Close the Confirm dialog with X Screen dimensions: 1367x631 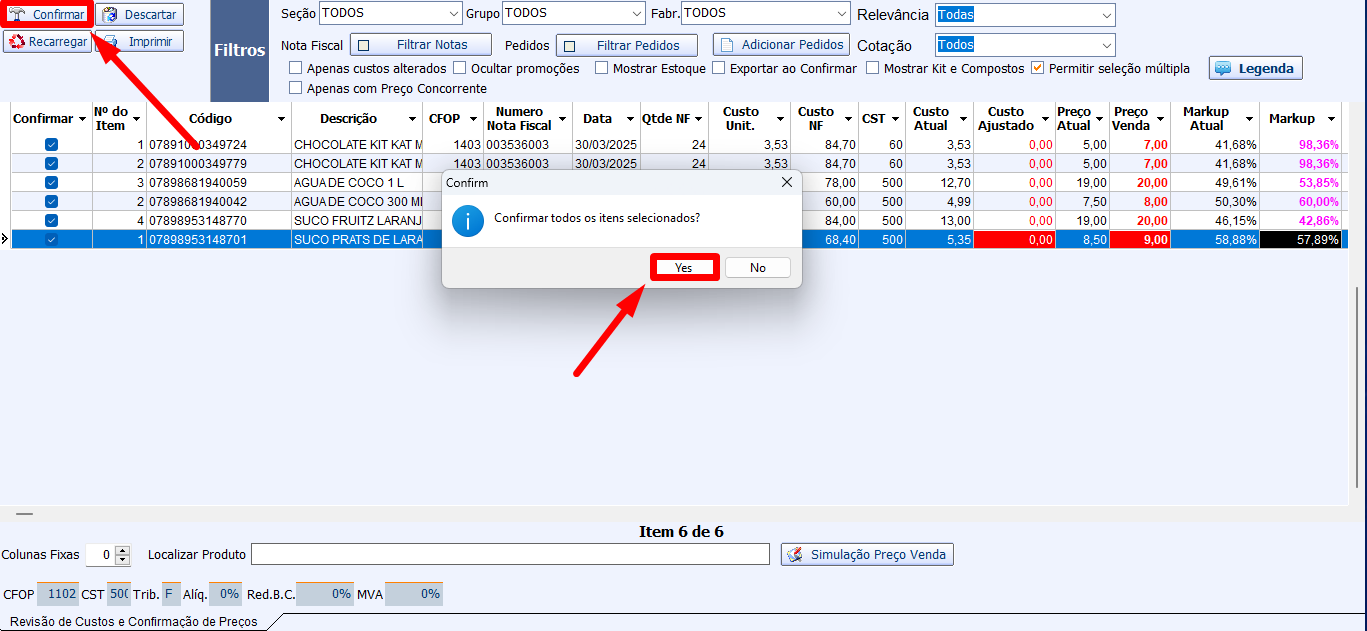click(x=786, y=183)
